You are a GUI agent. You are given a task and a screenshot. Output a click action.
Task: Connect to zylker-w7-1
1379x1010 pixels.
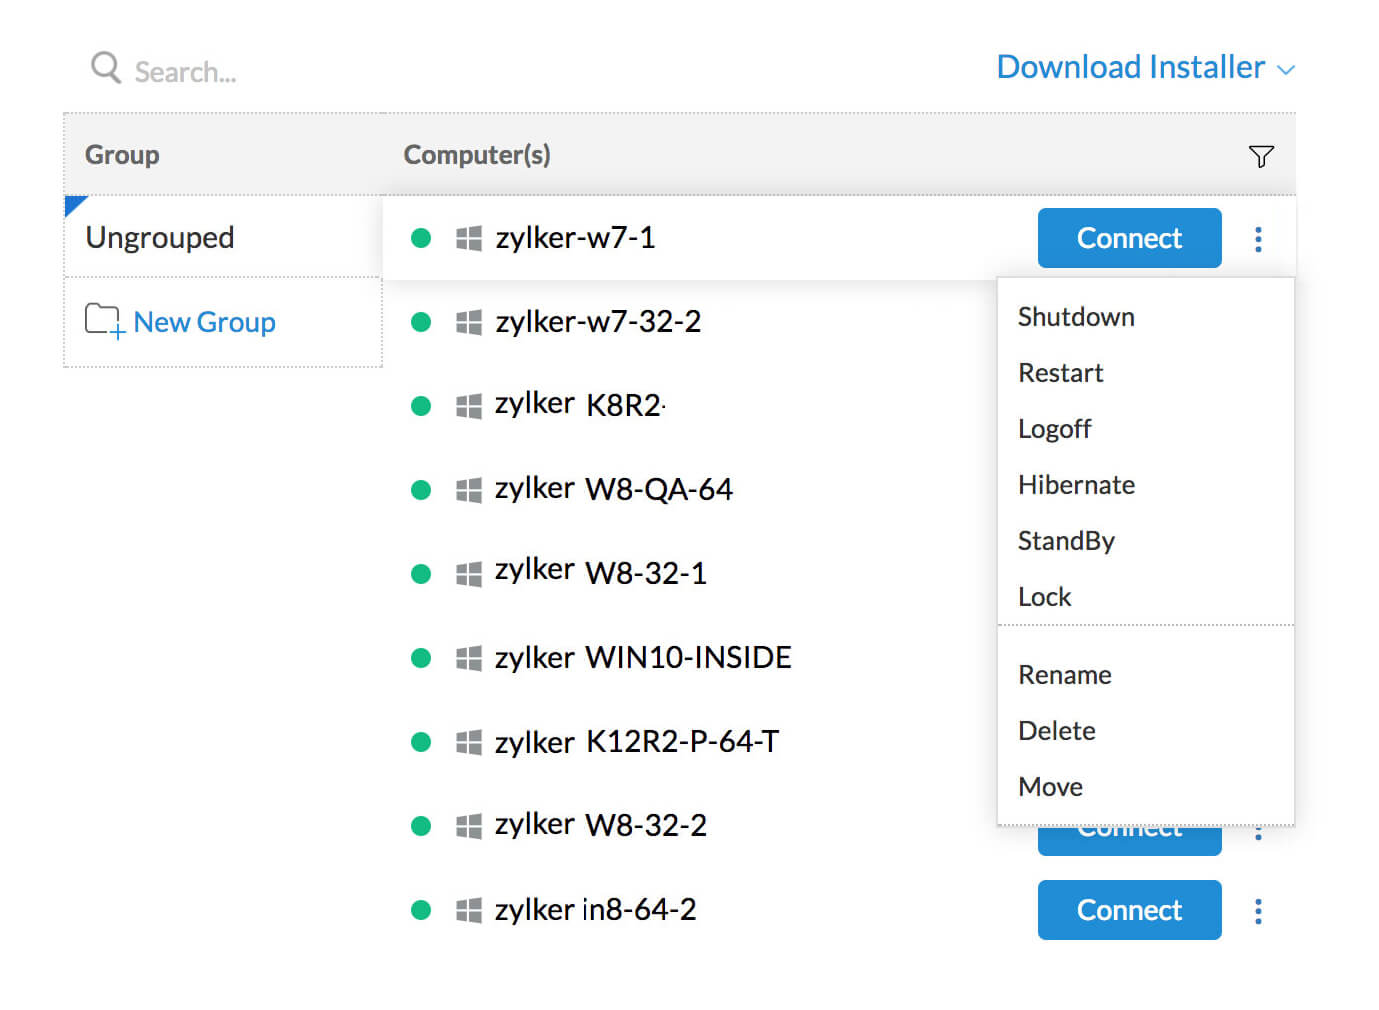1129,238
